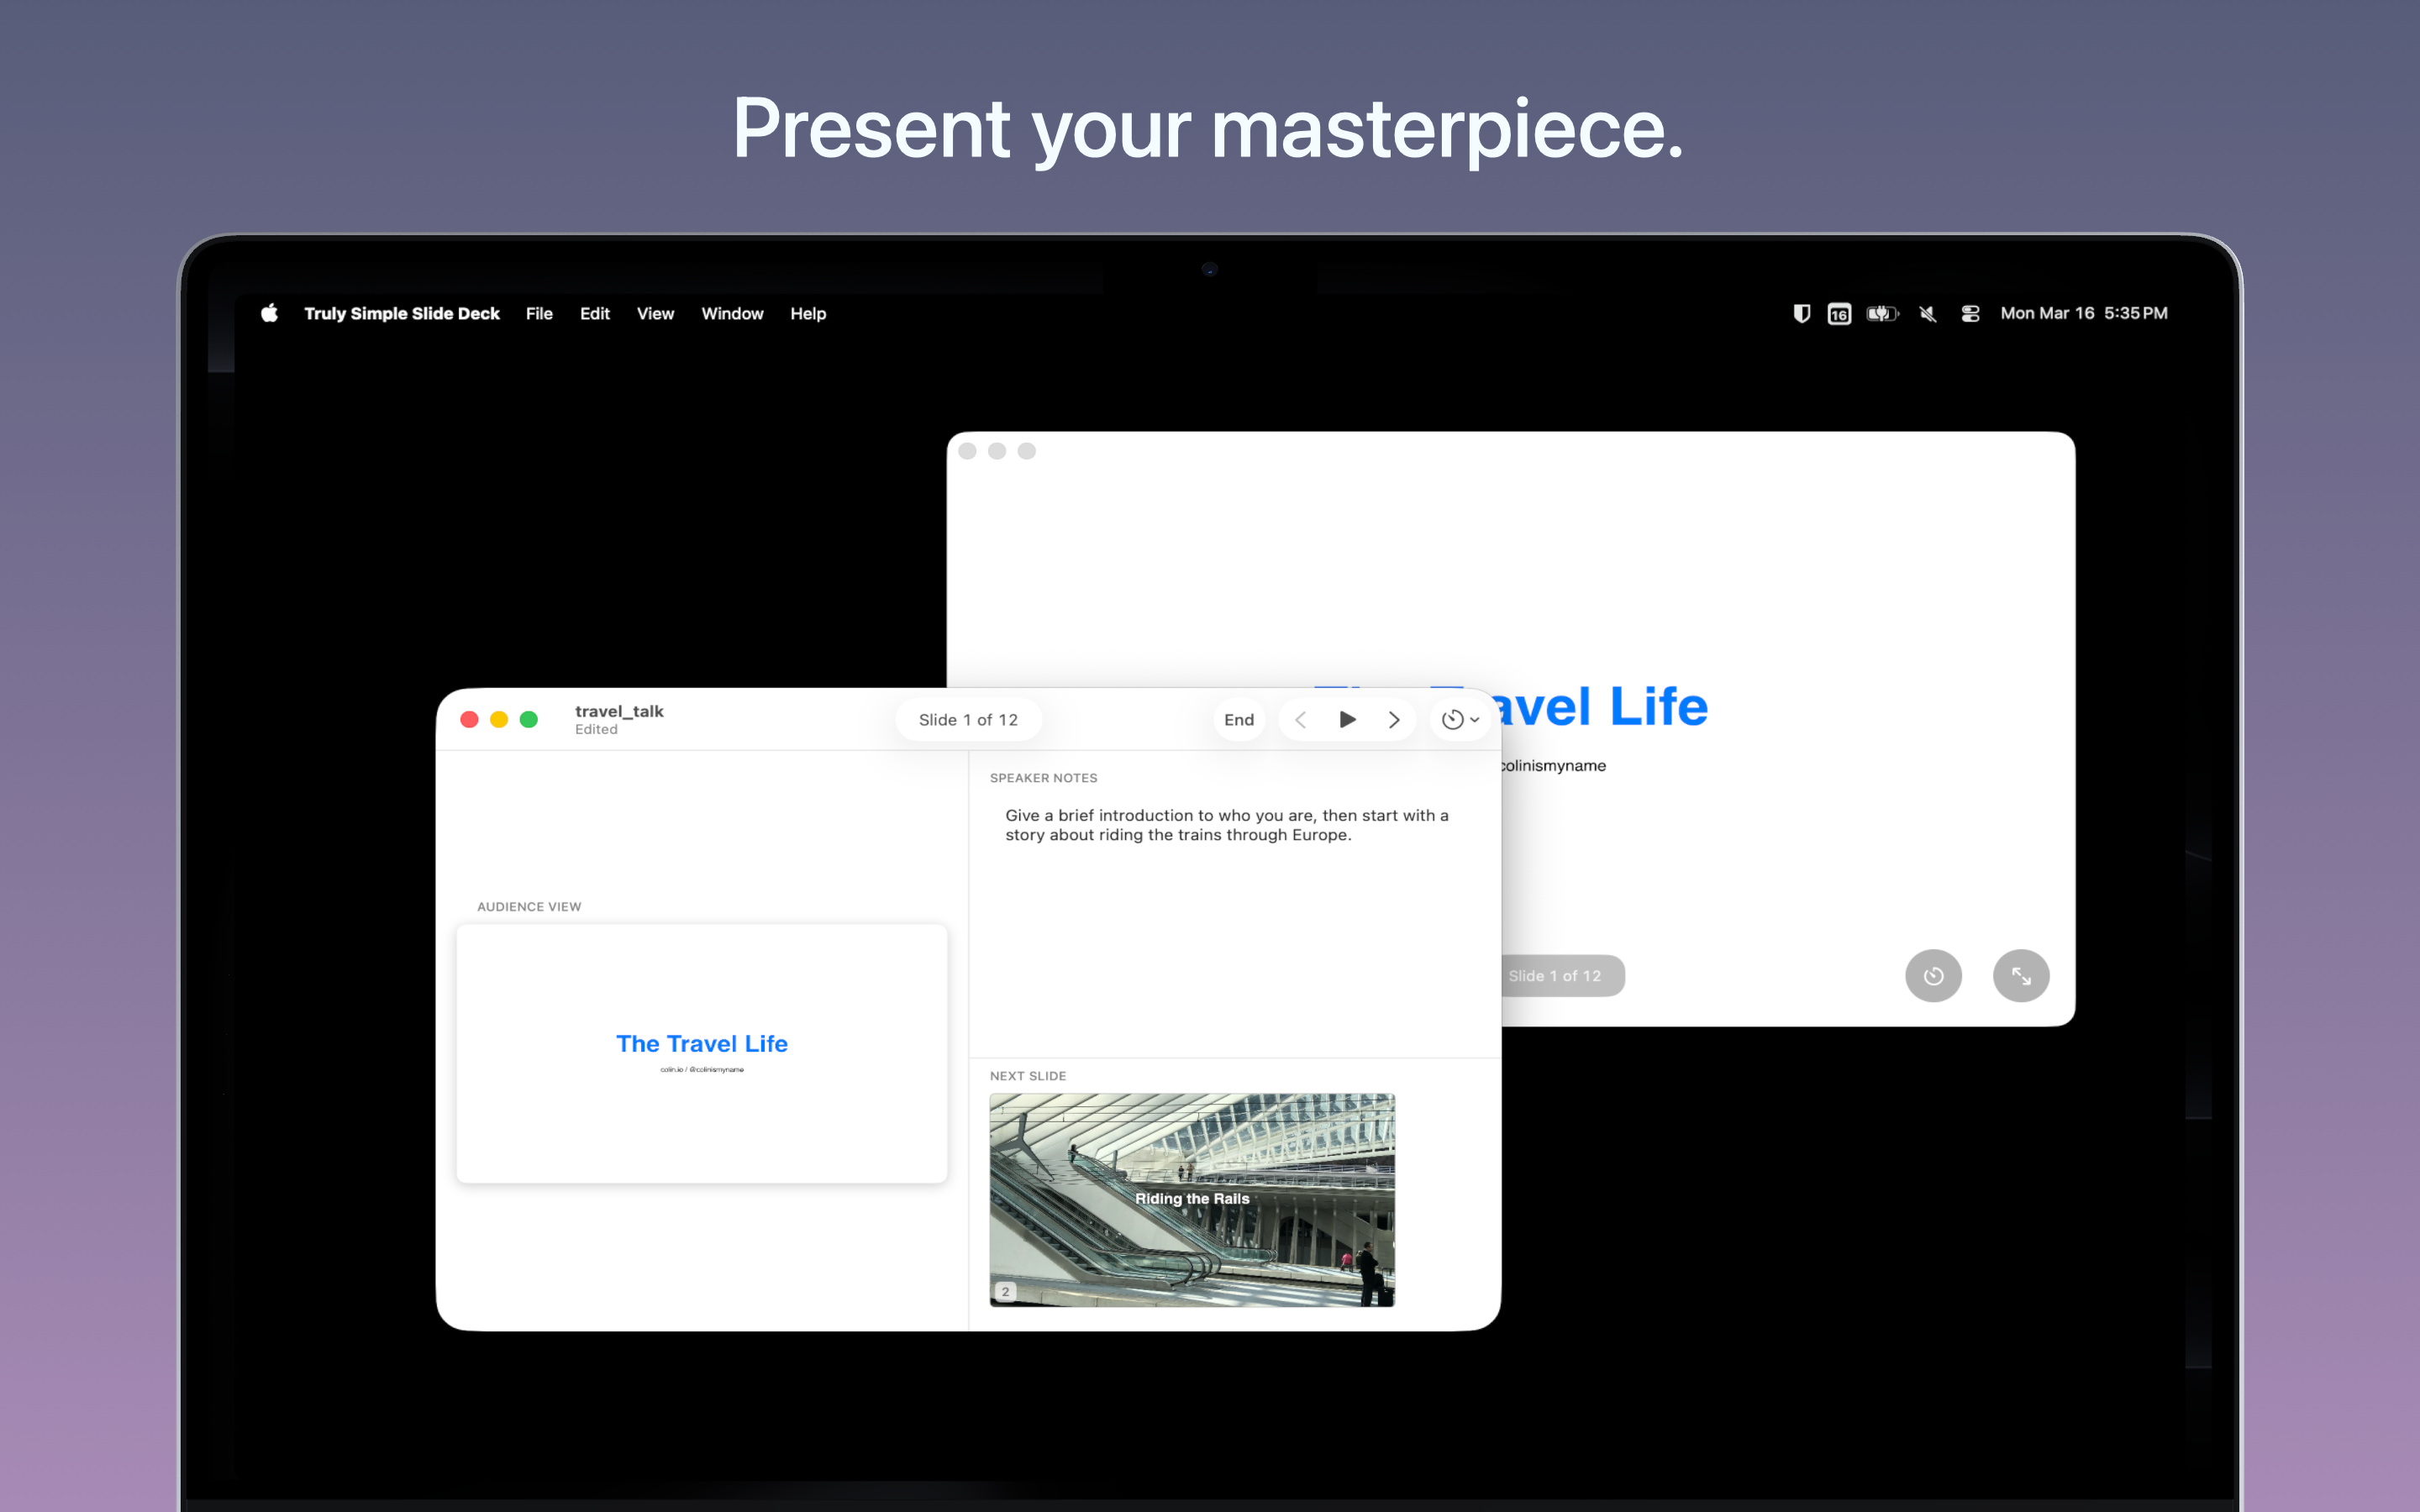The width and height of the screenshot is (2420, 1512).
Task: Click the previous slide arrow icon
Action: 1300,719
